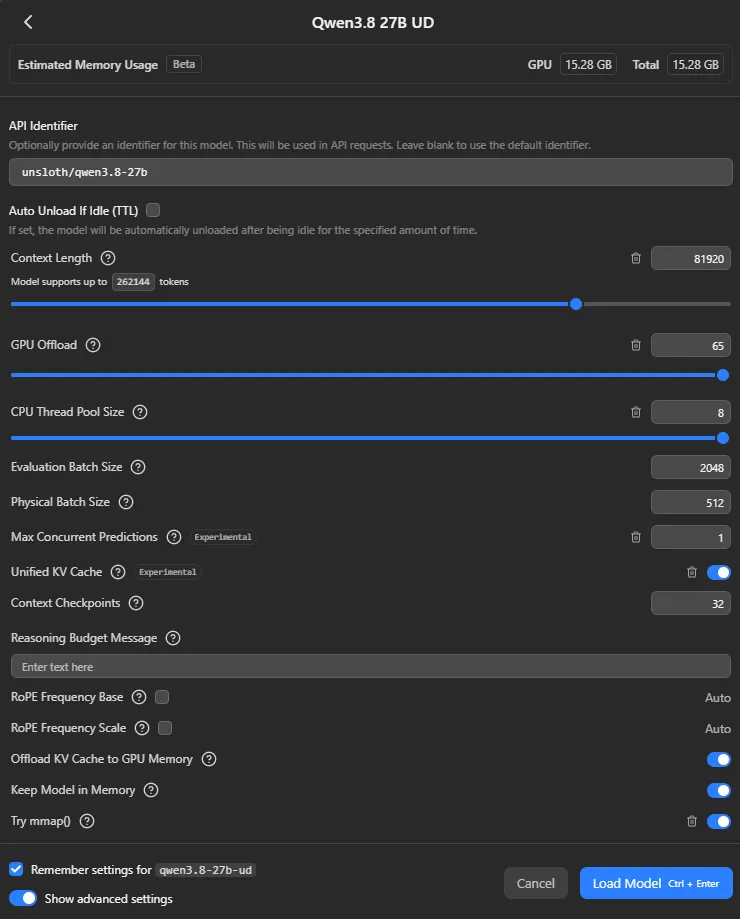Open help icon next to Context Checkpoints

[x=136, y=603]
